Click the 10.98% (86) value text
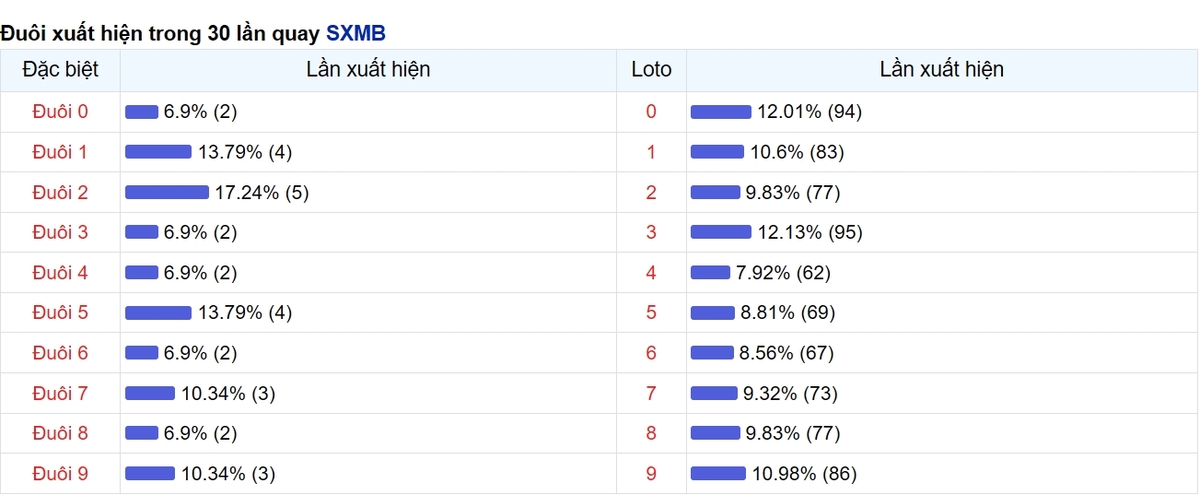Viewport: 1200px width, 495px height. [x=804, y=473]
